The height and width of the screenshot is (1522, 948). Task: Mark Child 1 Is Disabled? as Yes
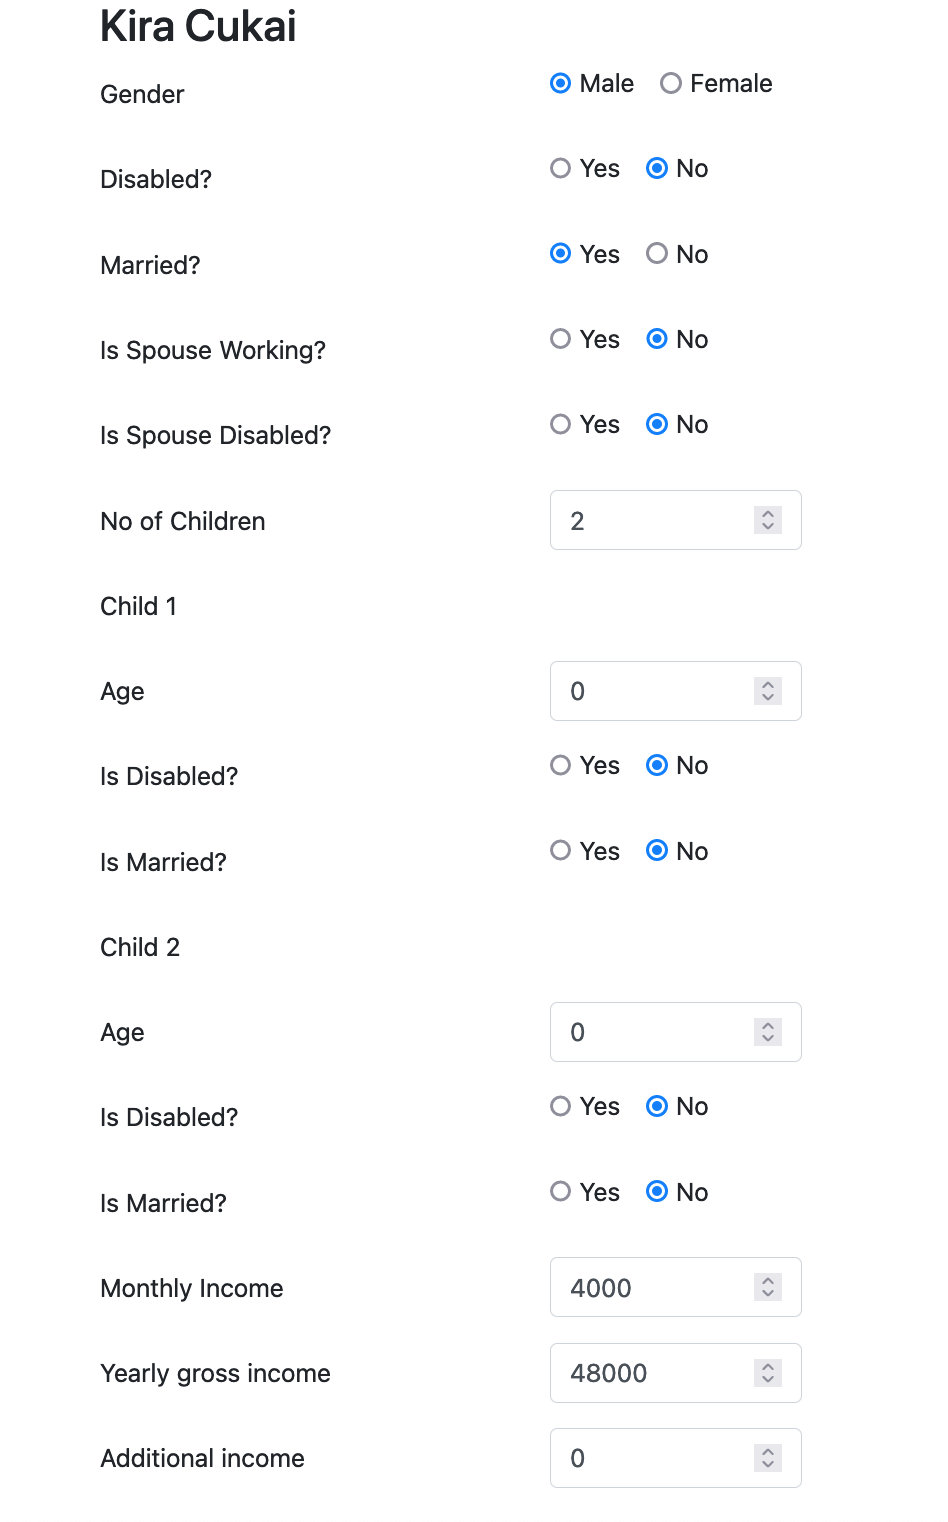[561, 766]
